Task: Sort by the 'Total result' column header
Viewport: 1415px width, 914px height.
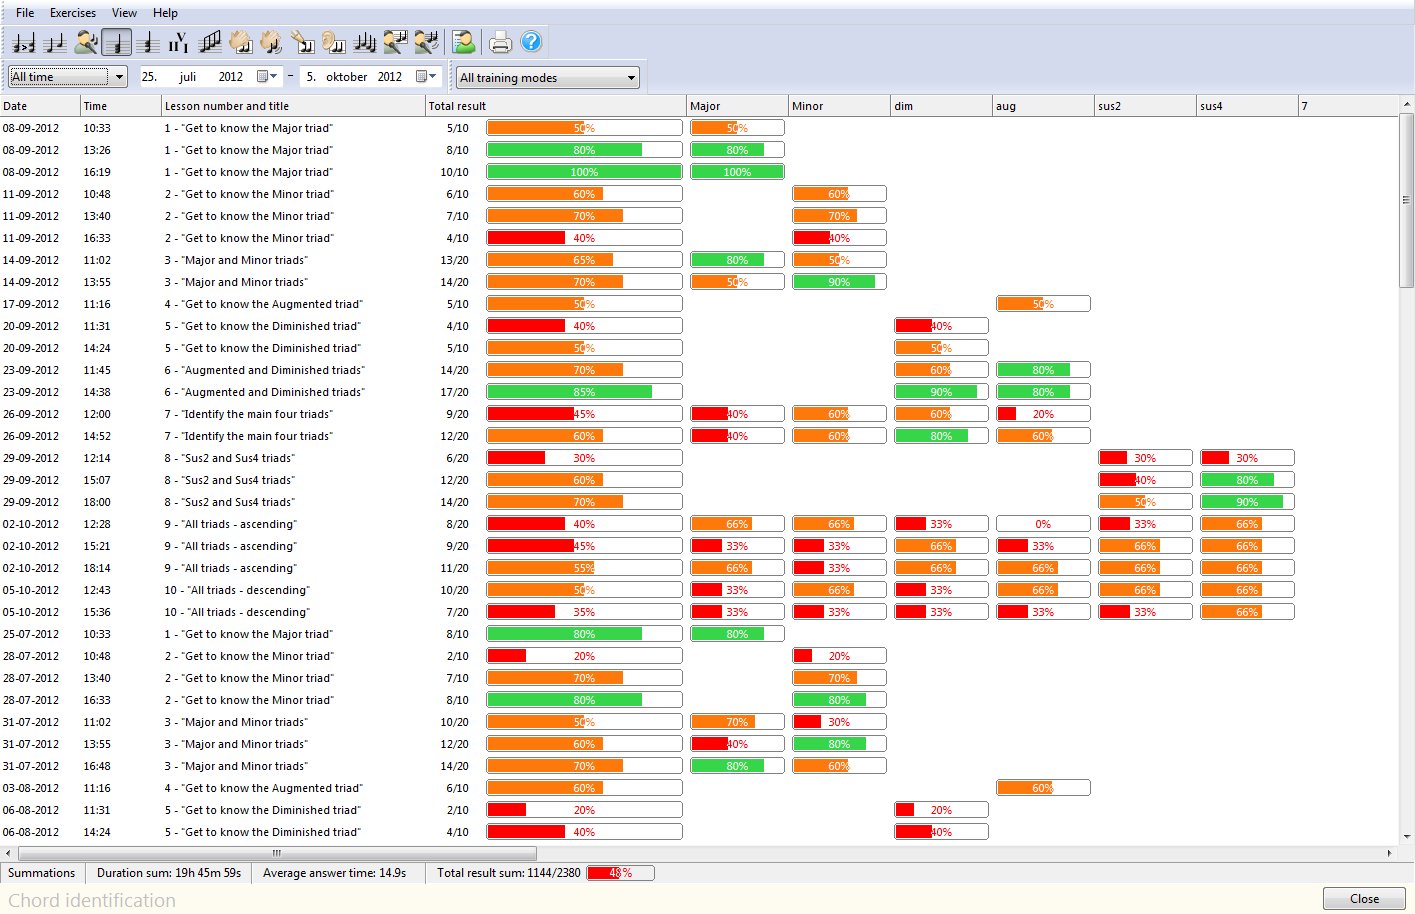Action: (x=457, y=106)
